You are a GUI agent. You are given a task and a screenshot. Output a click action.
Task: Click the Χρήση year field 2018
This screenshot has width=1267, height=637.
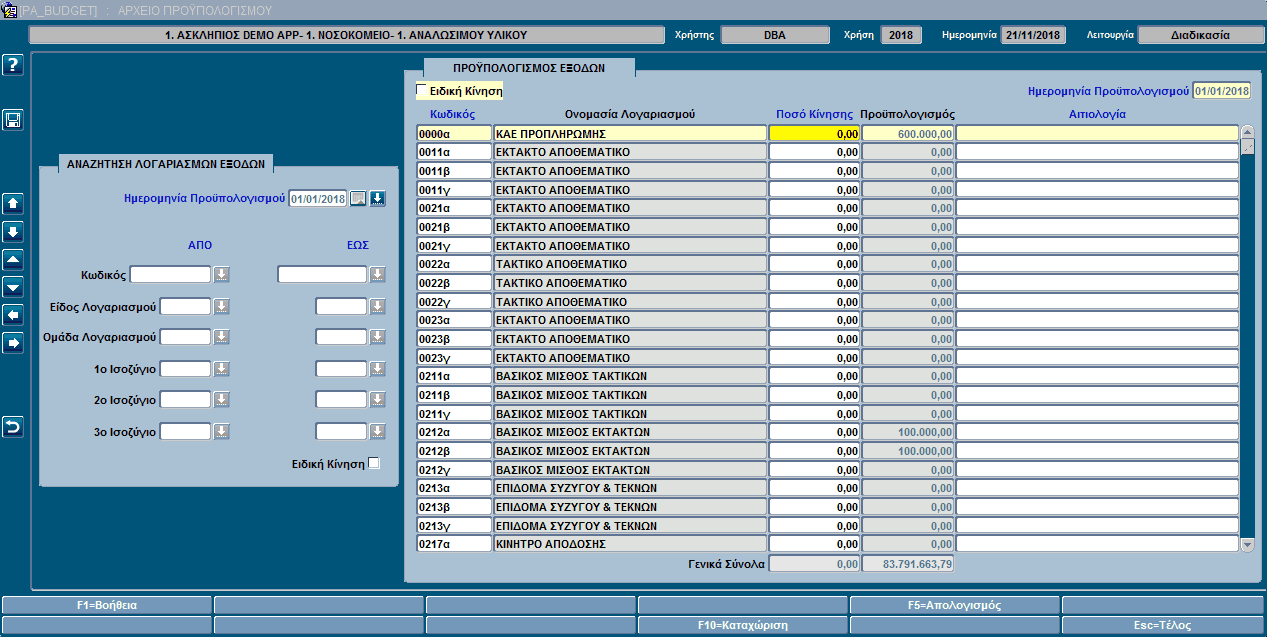point(901,35)
